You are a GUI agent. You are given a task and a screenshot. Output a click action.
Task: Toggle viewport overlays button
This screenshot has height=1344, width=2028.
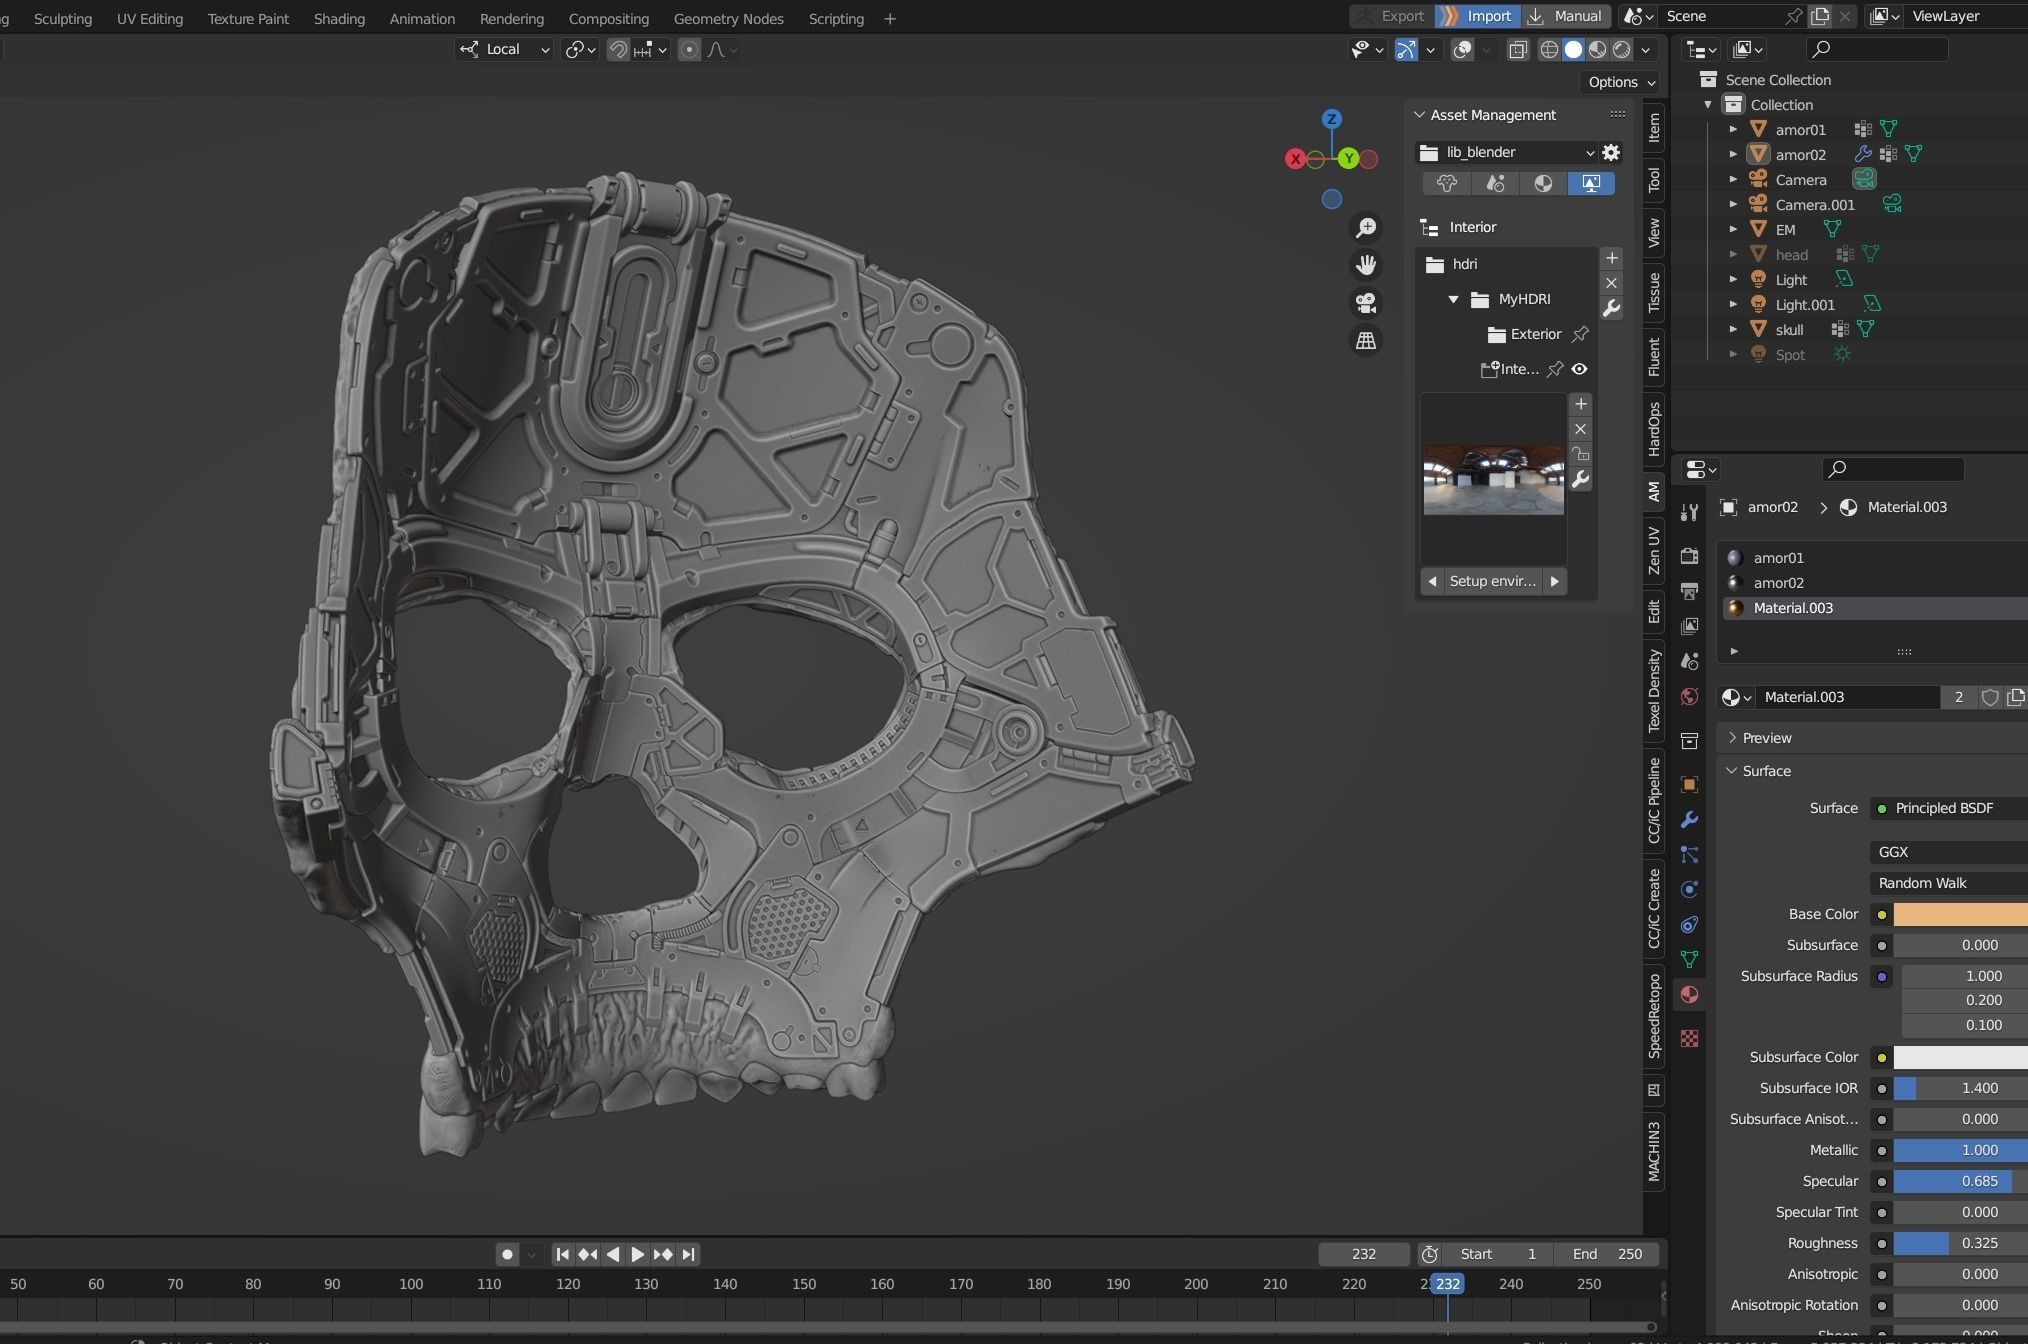tap(1462, 50)
